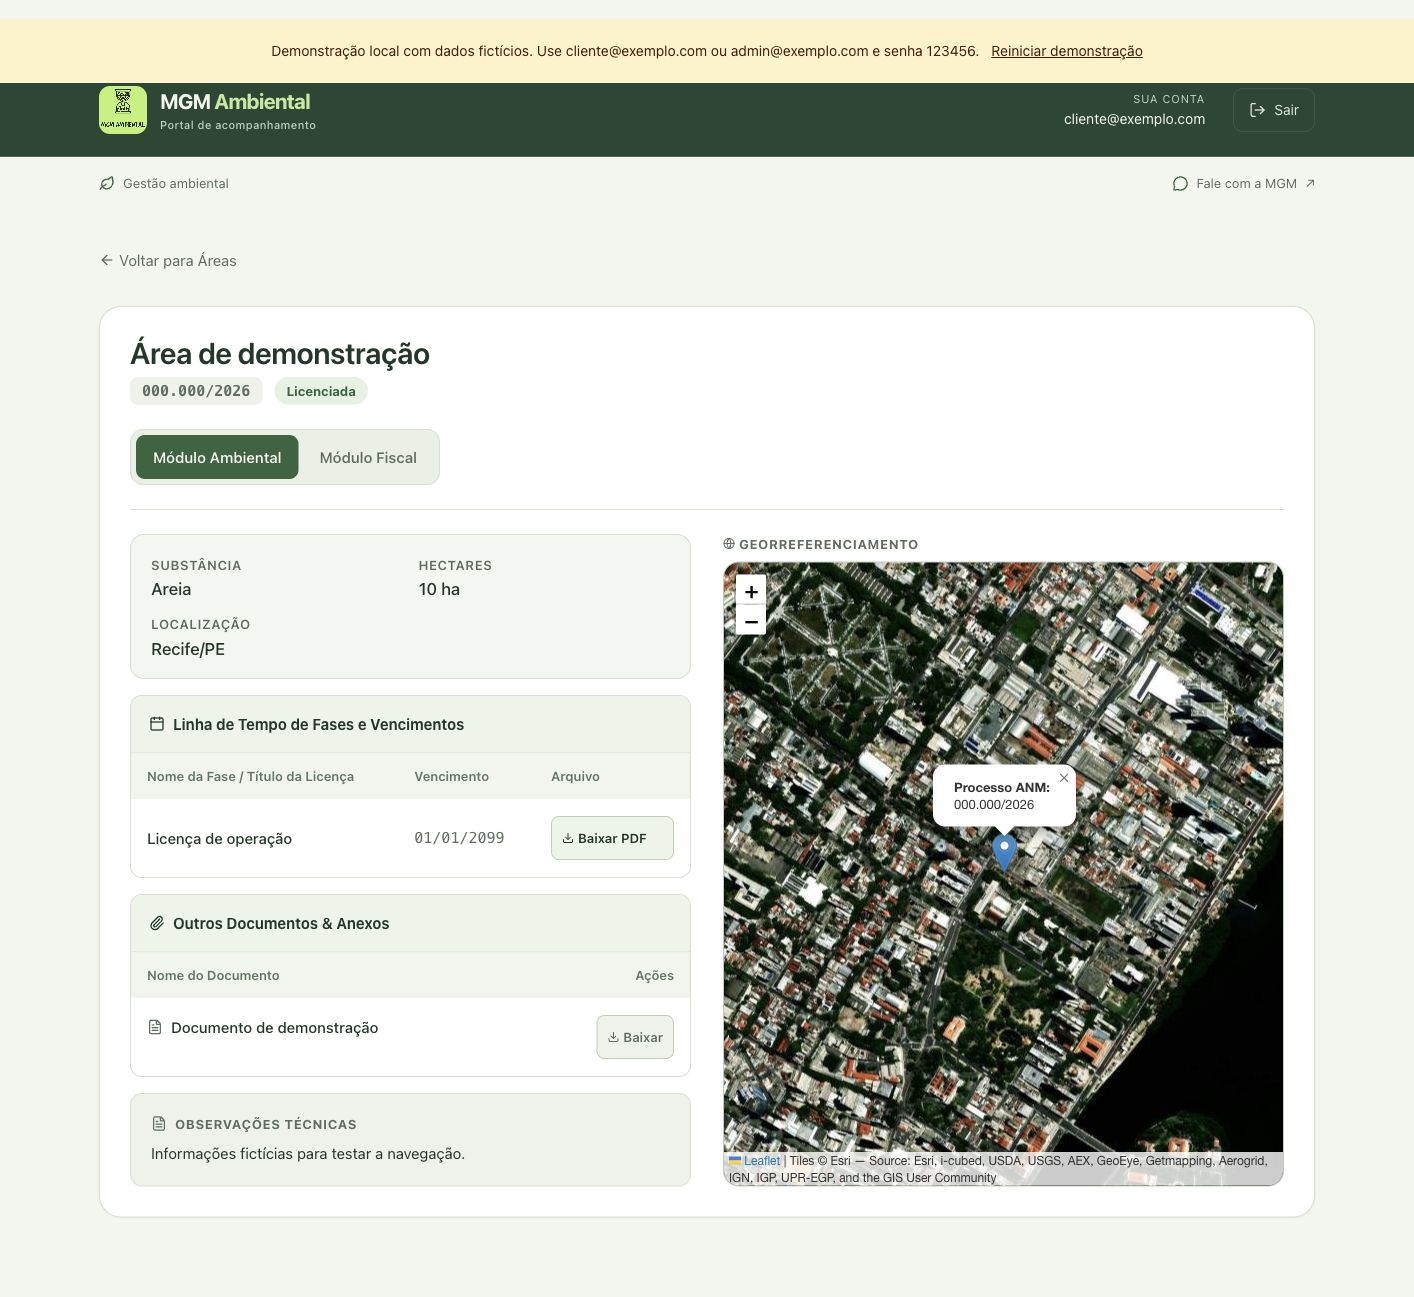Screen dimensions: 1414x1297
Task: Click the Licença de operação row name
Action: (x=219, y=839)
